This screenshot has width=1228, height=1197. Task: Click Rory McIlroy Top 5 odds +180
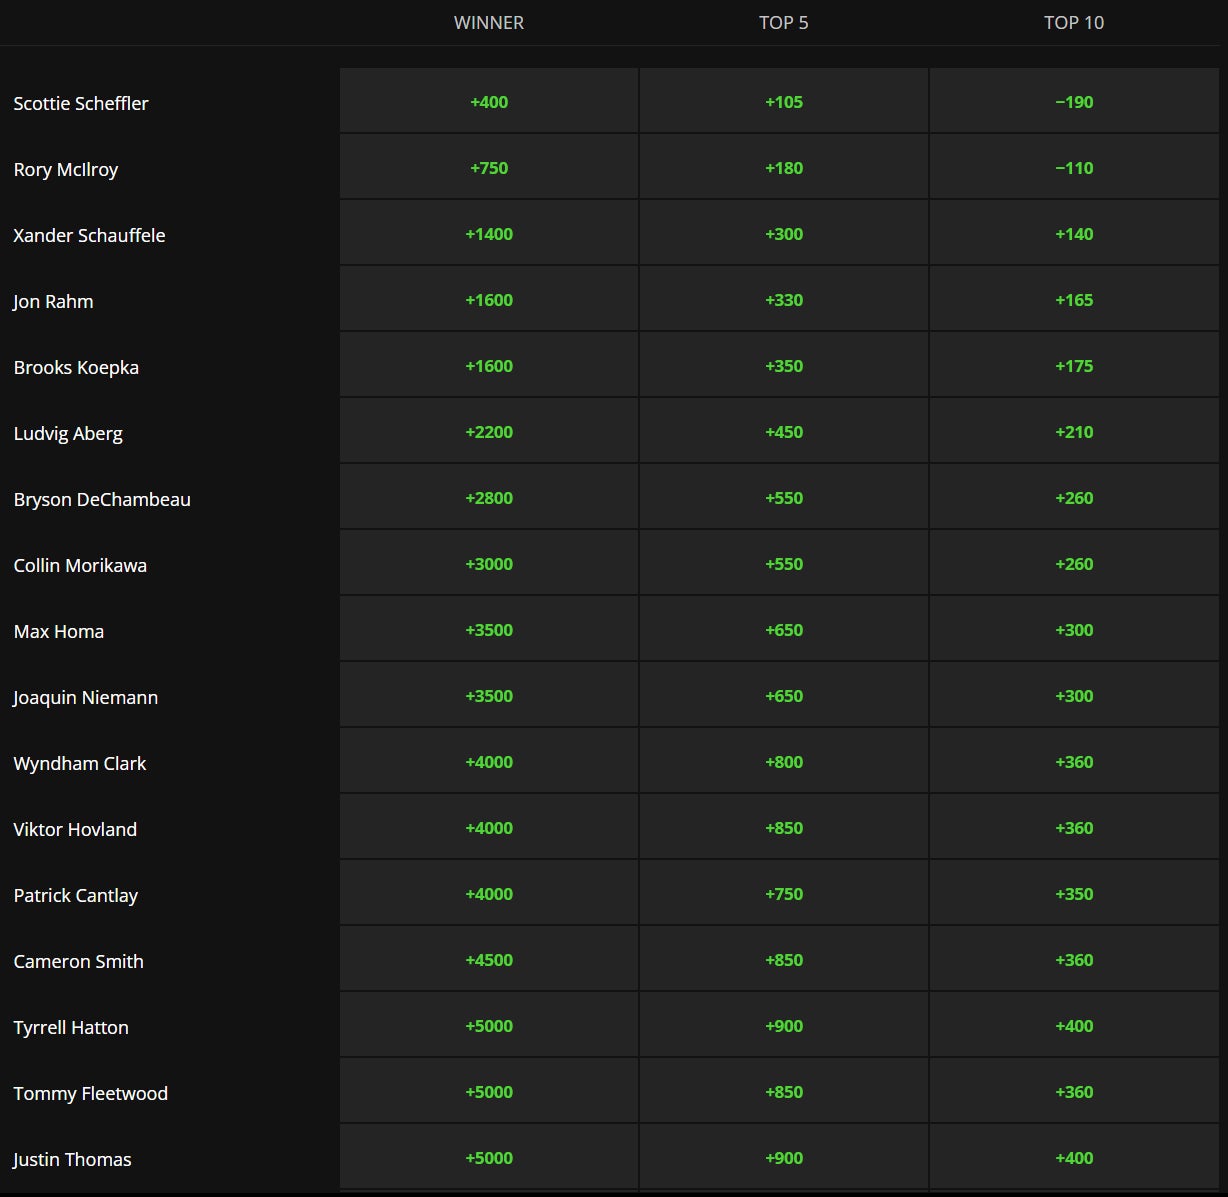click(783, 168)
